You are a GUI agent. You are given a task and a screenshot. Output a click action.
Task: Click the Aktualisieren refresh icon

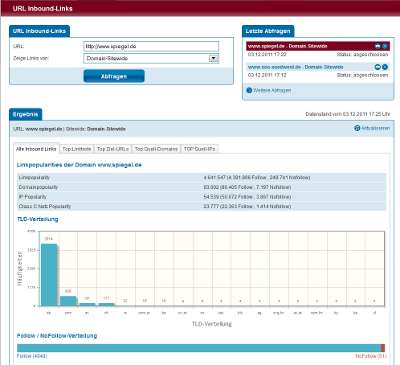click(357, 128)
